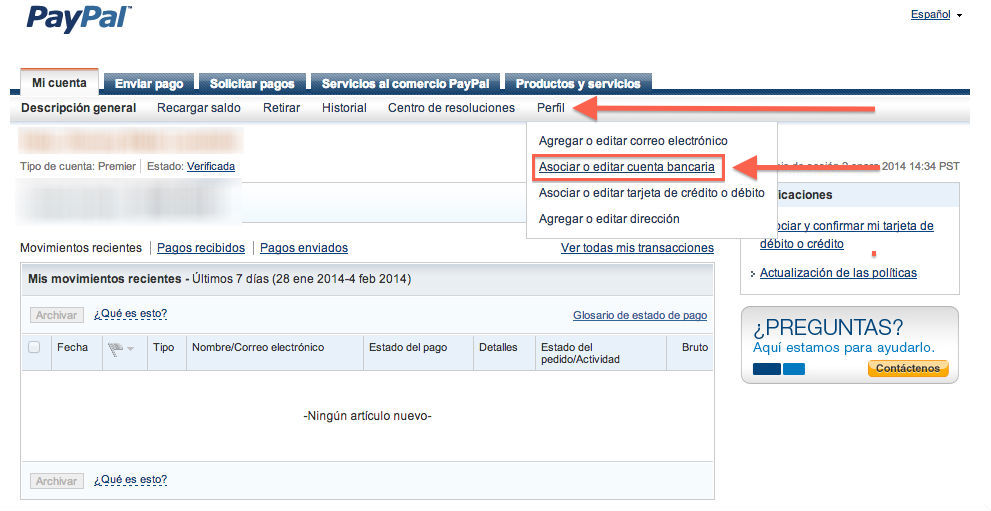Image resolution: width=991 pixels, height=511 pixels.
Task: Open the Productos y servicios tab
Action: pos(578,84)
